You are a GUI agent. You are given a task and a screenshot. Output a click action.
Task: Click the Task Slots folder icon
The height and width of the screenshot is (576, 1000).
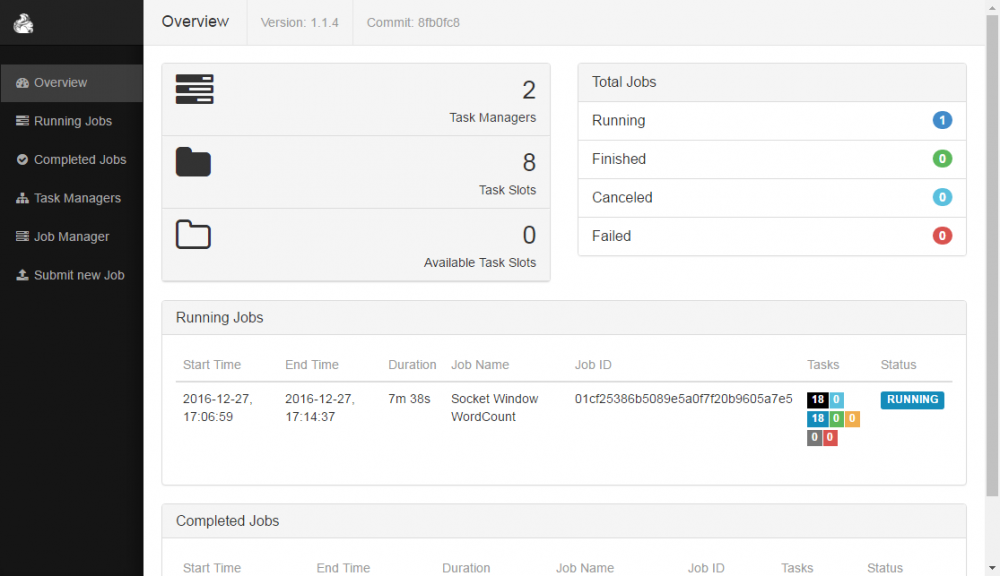193,162
